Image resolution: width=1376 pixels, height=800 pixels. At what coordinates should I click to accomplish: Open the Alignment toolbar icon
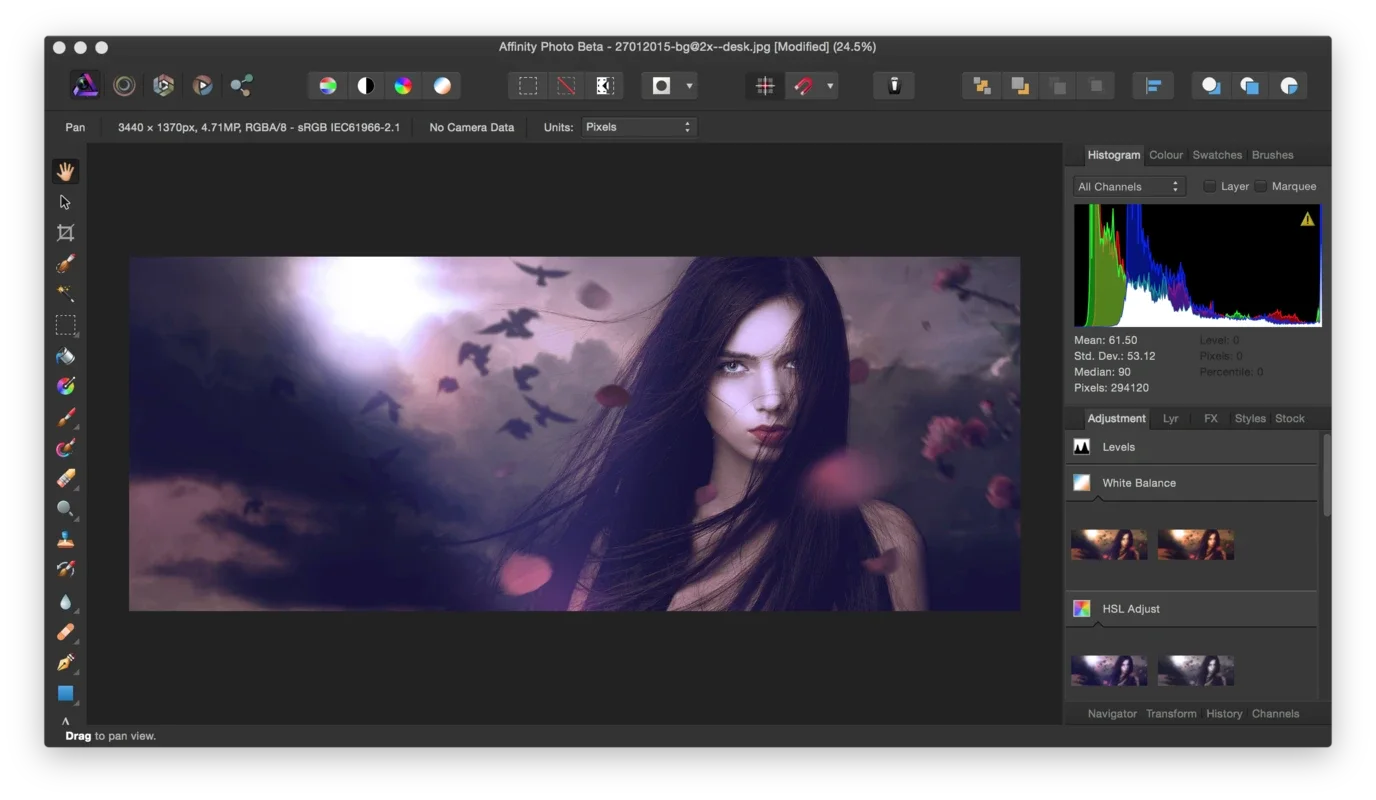click(1153, 86)
